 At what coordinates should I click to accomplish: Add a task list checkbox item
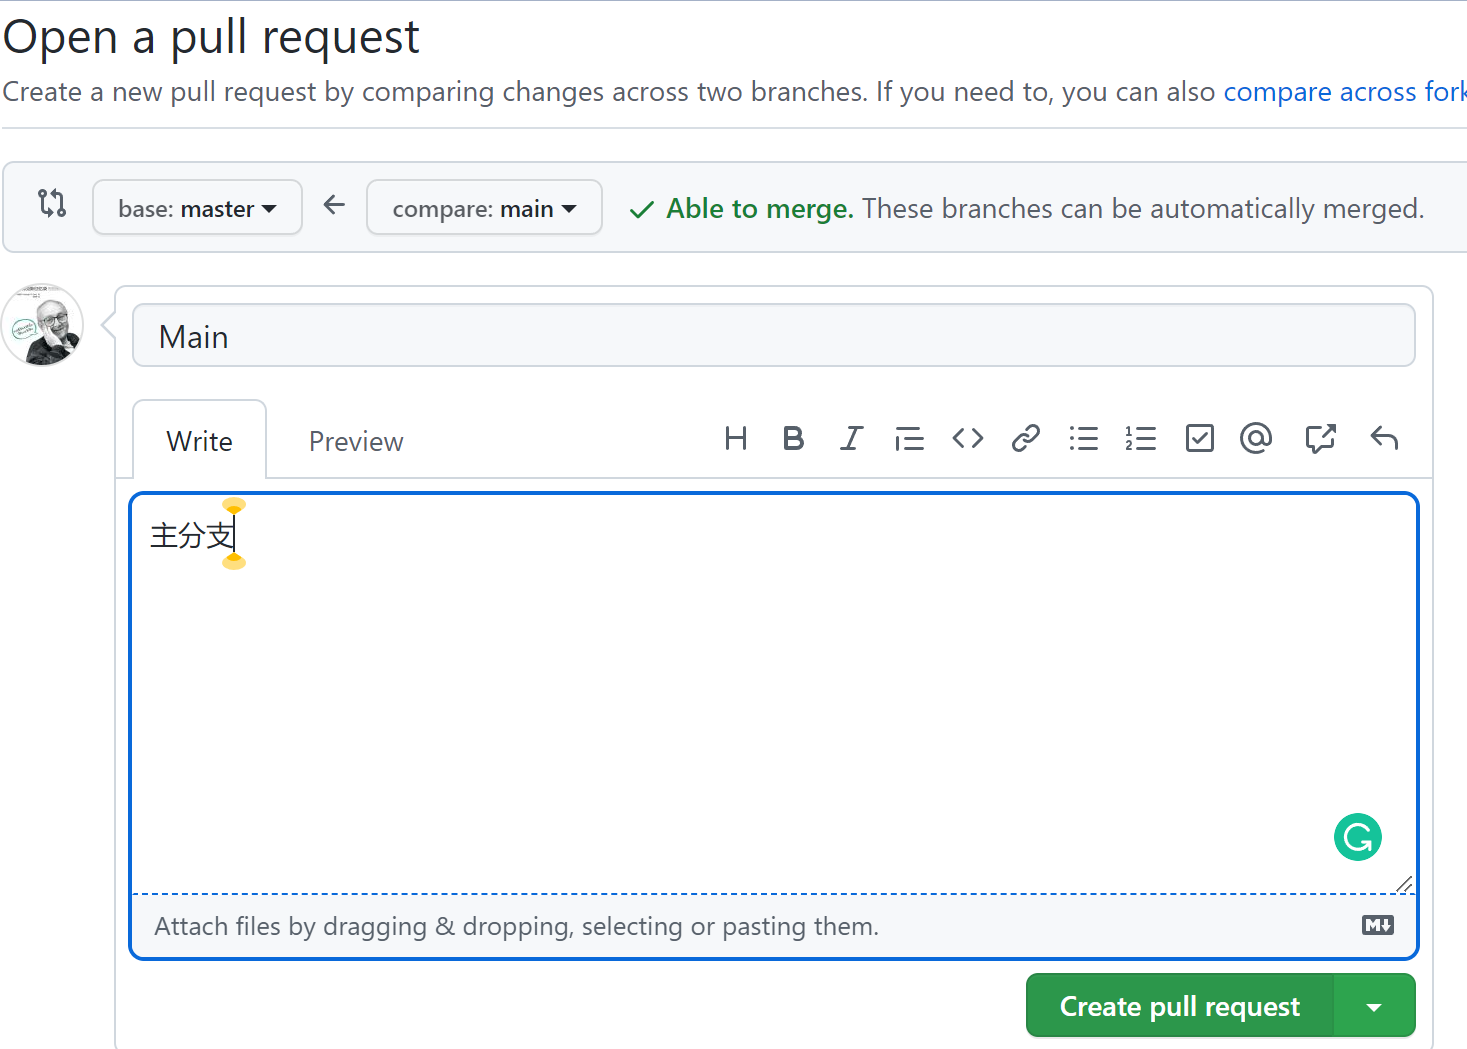point(1199,438)
